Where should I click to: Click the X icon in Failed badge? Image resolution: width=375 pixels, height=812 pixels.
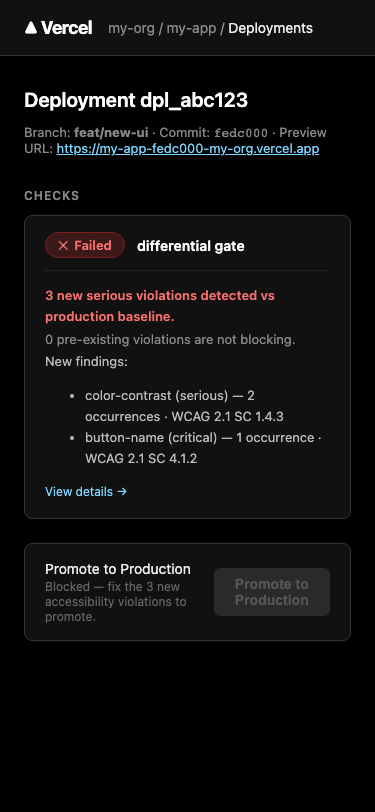click(63, 245)
